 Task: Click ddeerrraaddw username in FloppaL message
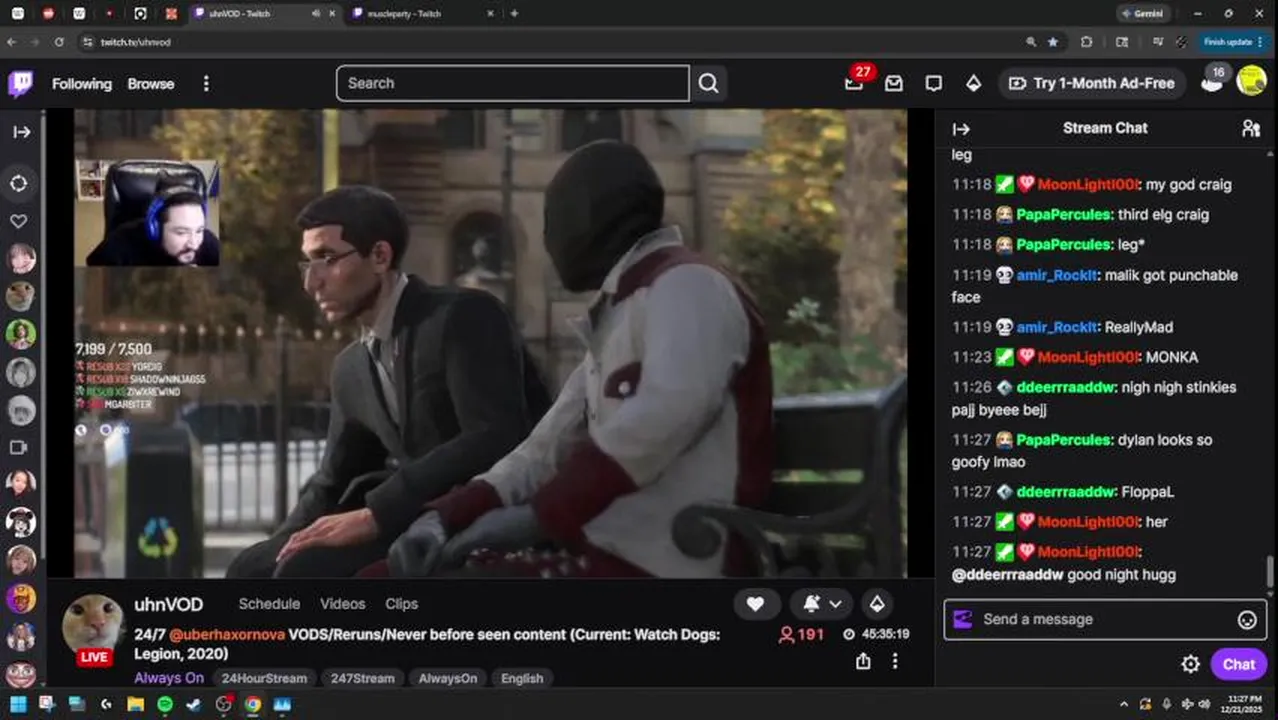tap(1066, 492)
